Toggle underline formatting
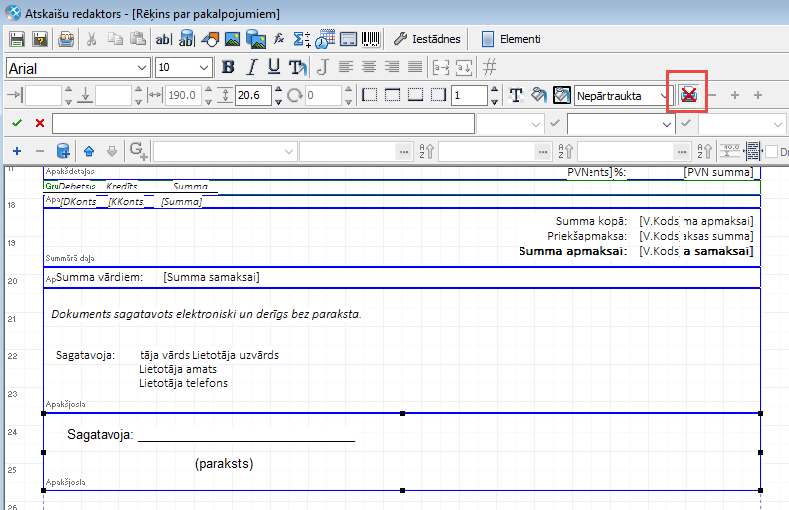Viewport: 789px width, 510px height. tap(273, 67)
